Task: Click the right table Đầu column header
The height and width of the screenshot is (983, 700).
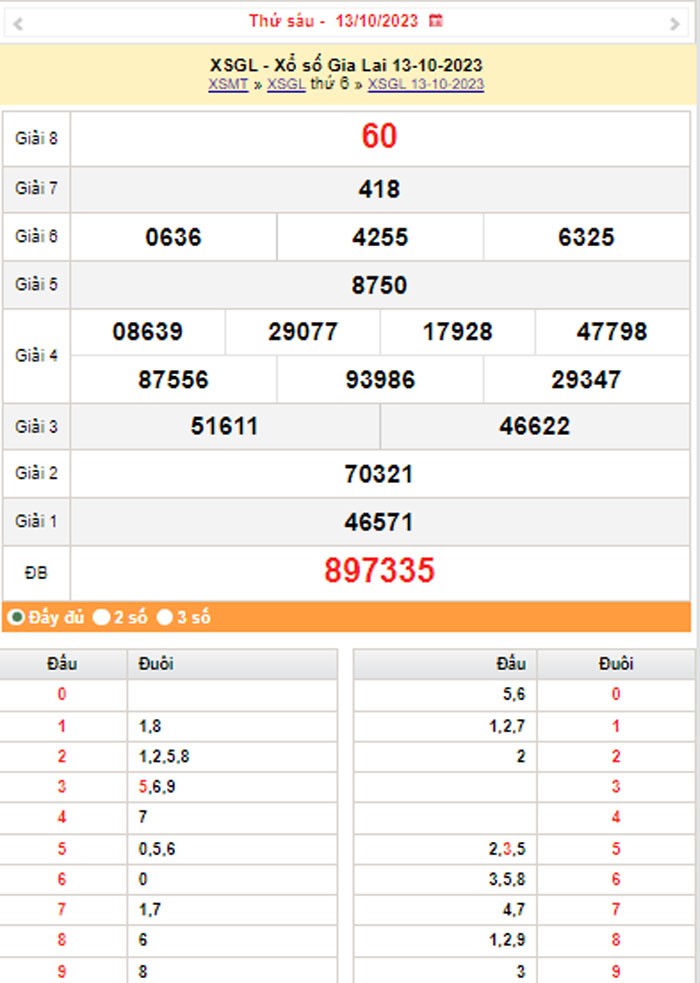Action: [511, 663]
